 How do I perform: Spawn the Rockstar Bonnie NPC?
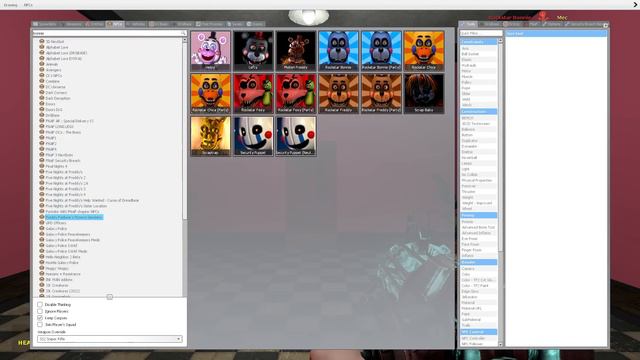(338, 51)
